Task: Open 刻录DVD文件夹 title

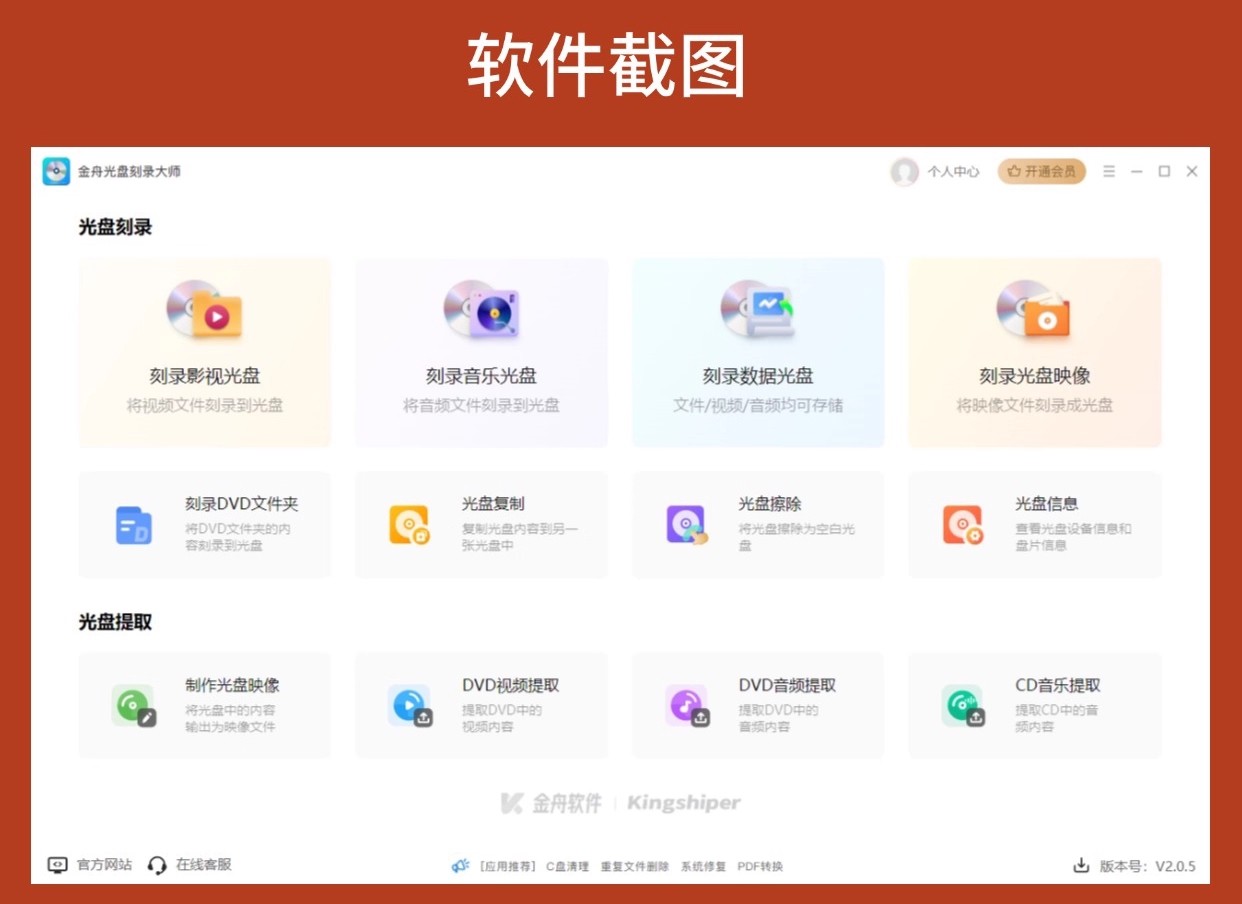Action: tap(242, 504)
